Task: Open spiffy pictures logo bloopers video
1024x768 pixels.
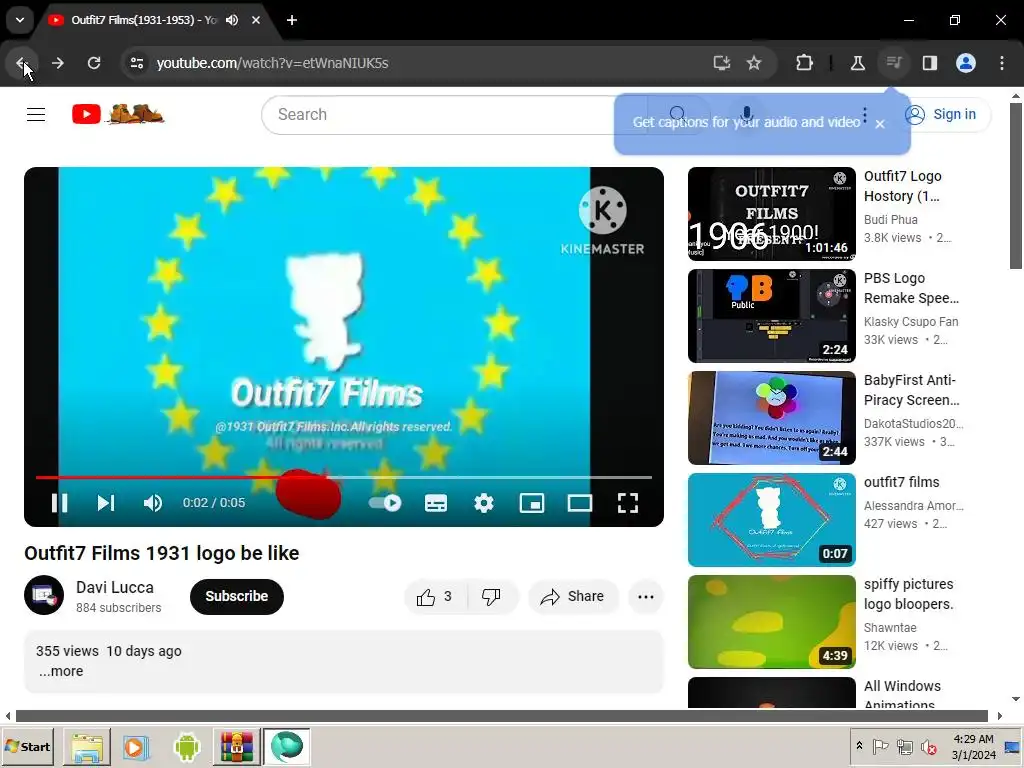Action: tap(908, 594)
